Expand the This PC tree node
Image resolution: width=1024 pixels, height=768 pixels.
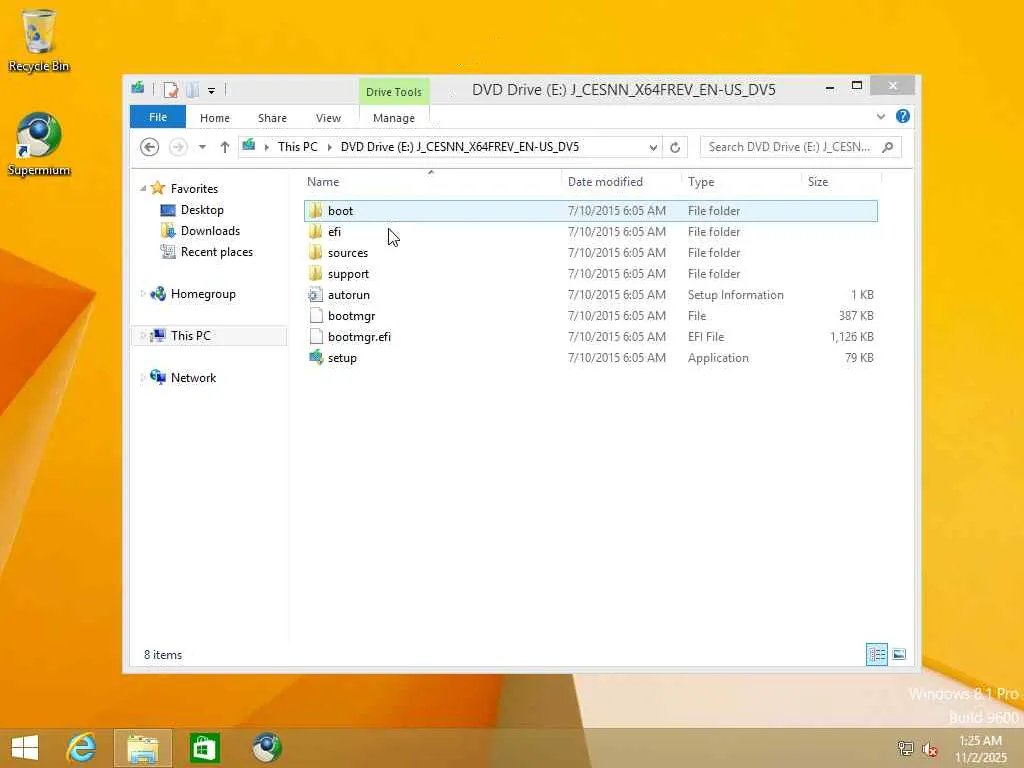(x=143, y=336)
